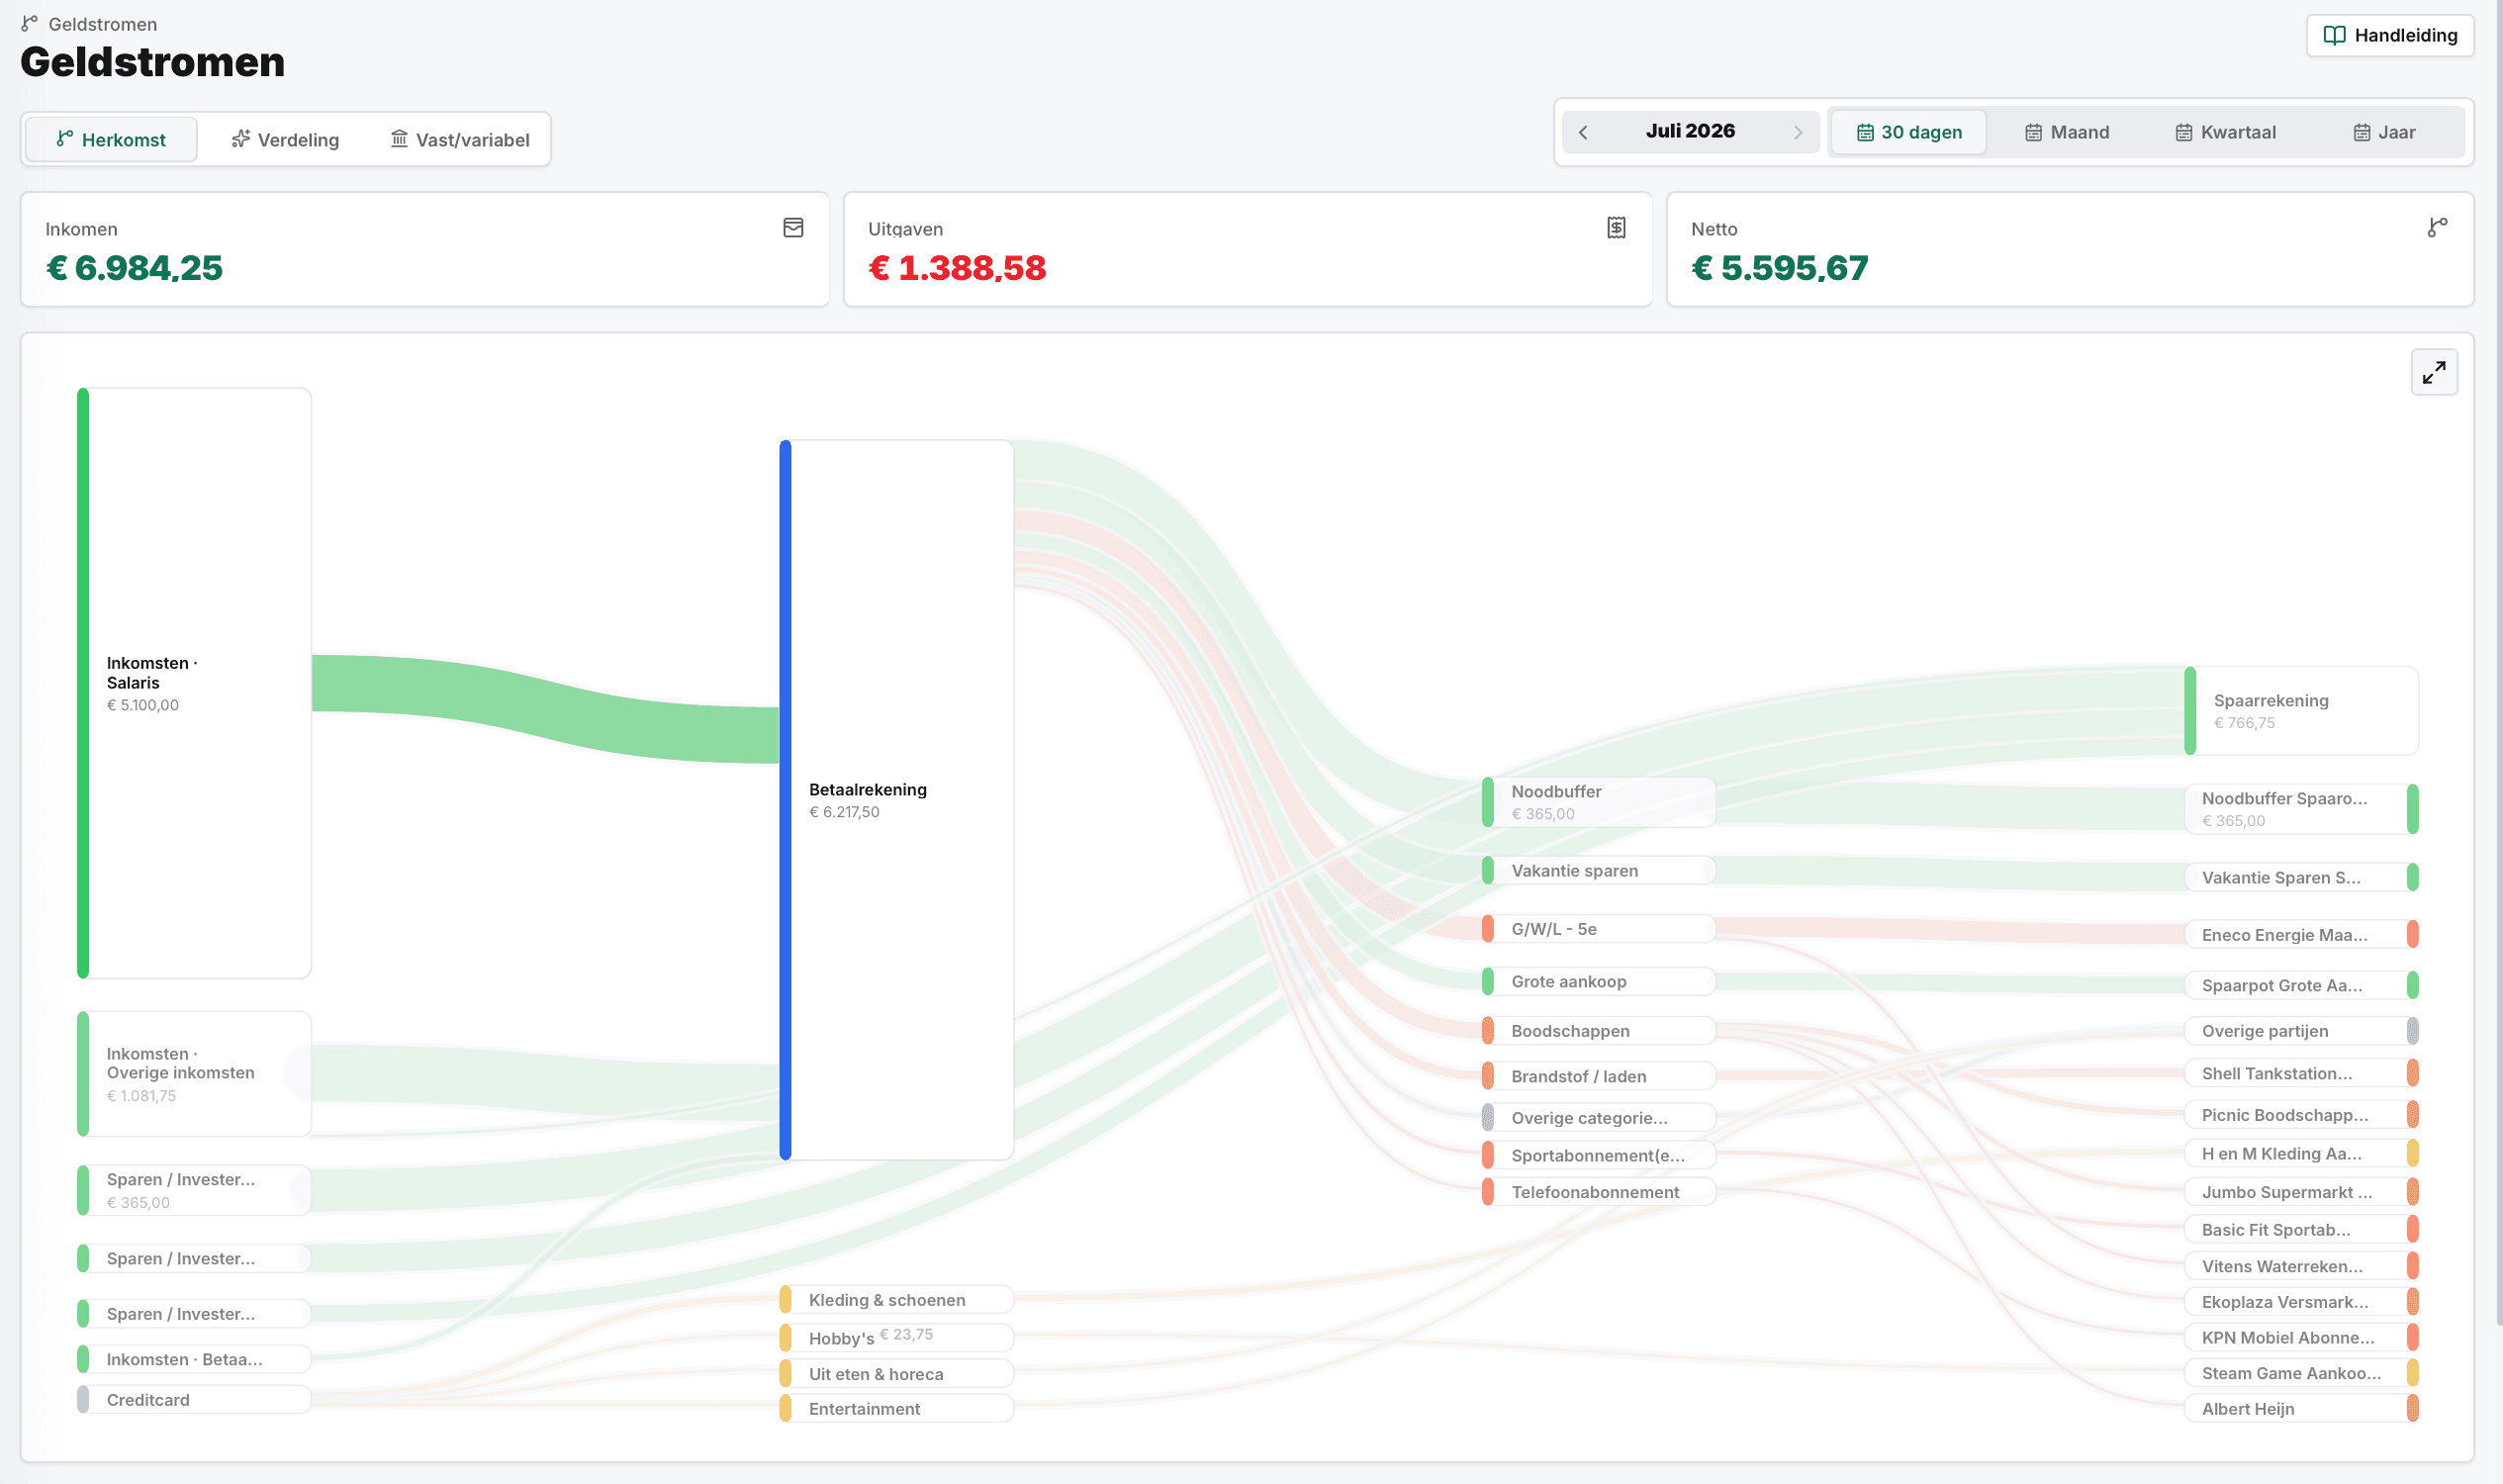This screenshot has height=1484, width=2503.
Task: Select the Vakantie sparen node
Action: point(1598,870)
